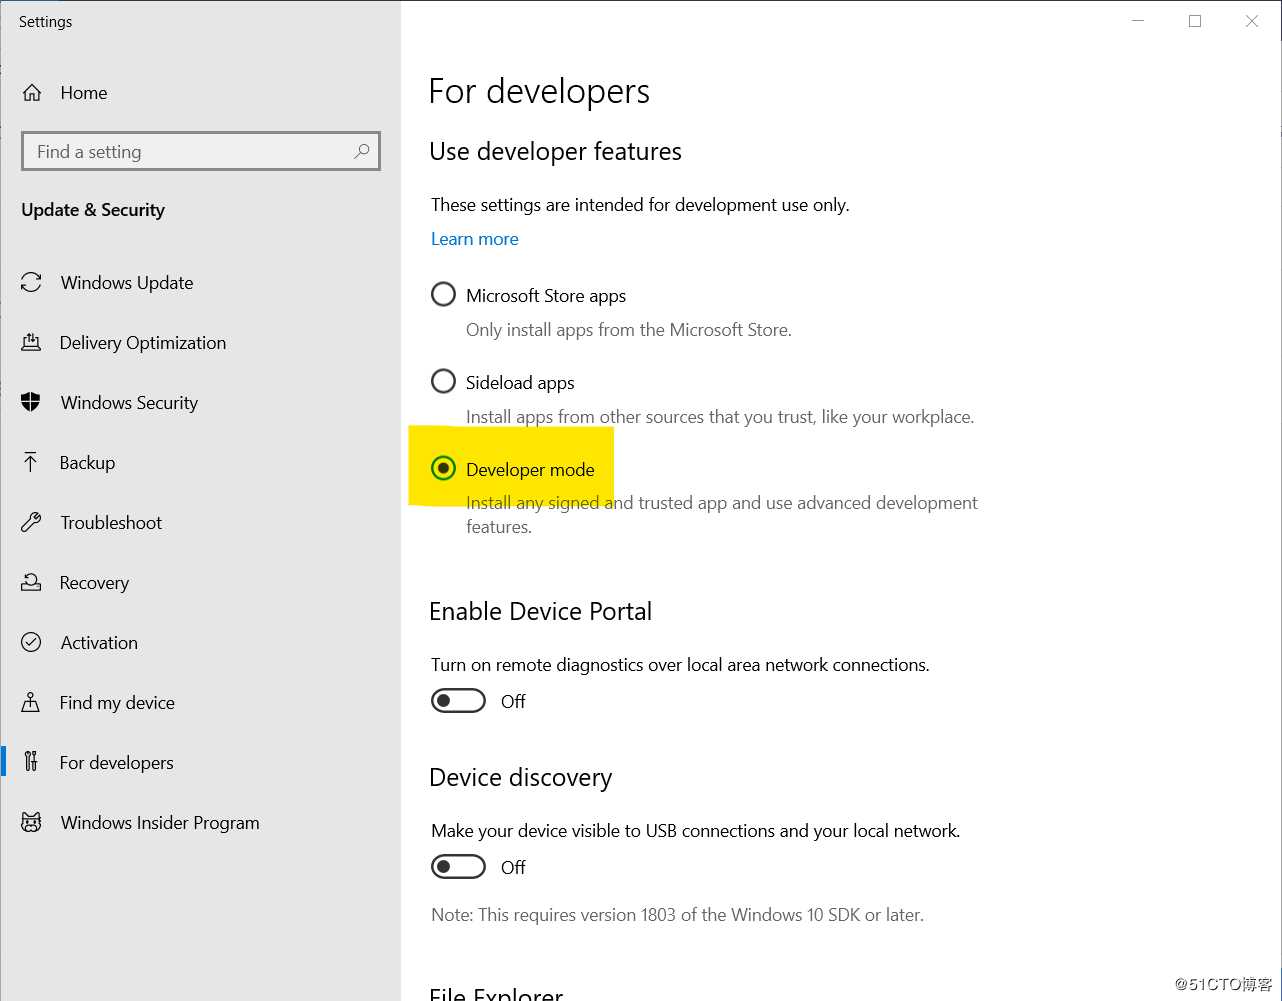Click 'These settings are intended for development' text
The image size is (1282, 1001).
tap(640, 205)
